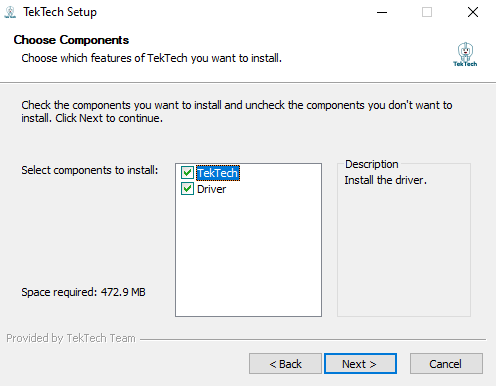Viewport: 496px width, 386px height.
Task: Click the TekTech robot logo in header
Action: click(x=465, y=54)
